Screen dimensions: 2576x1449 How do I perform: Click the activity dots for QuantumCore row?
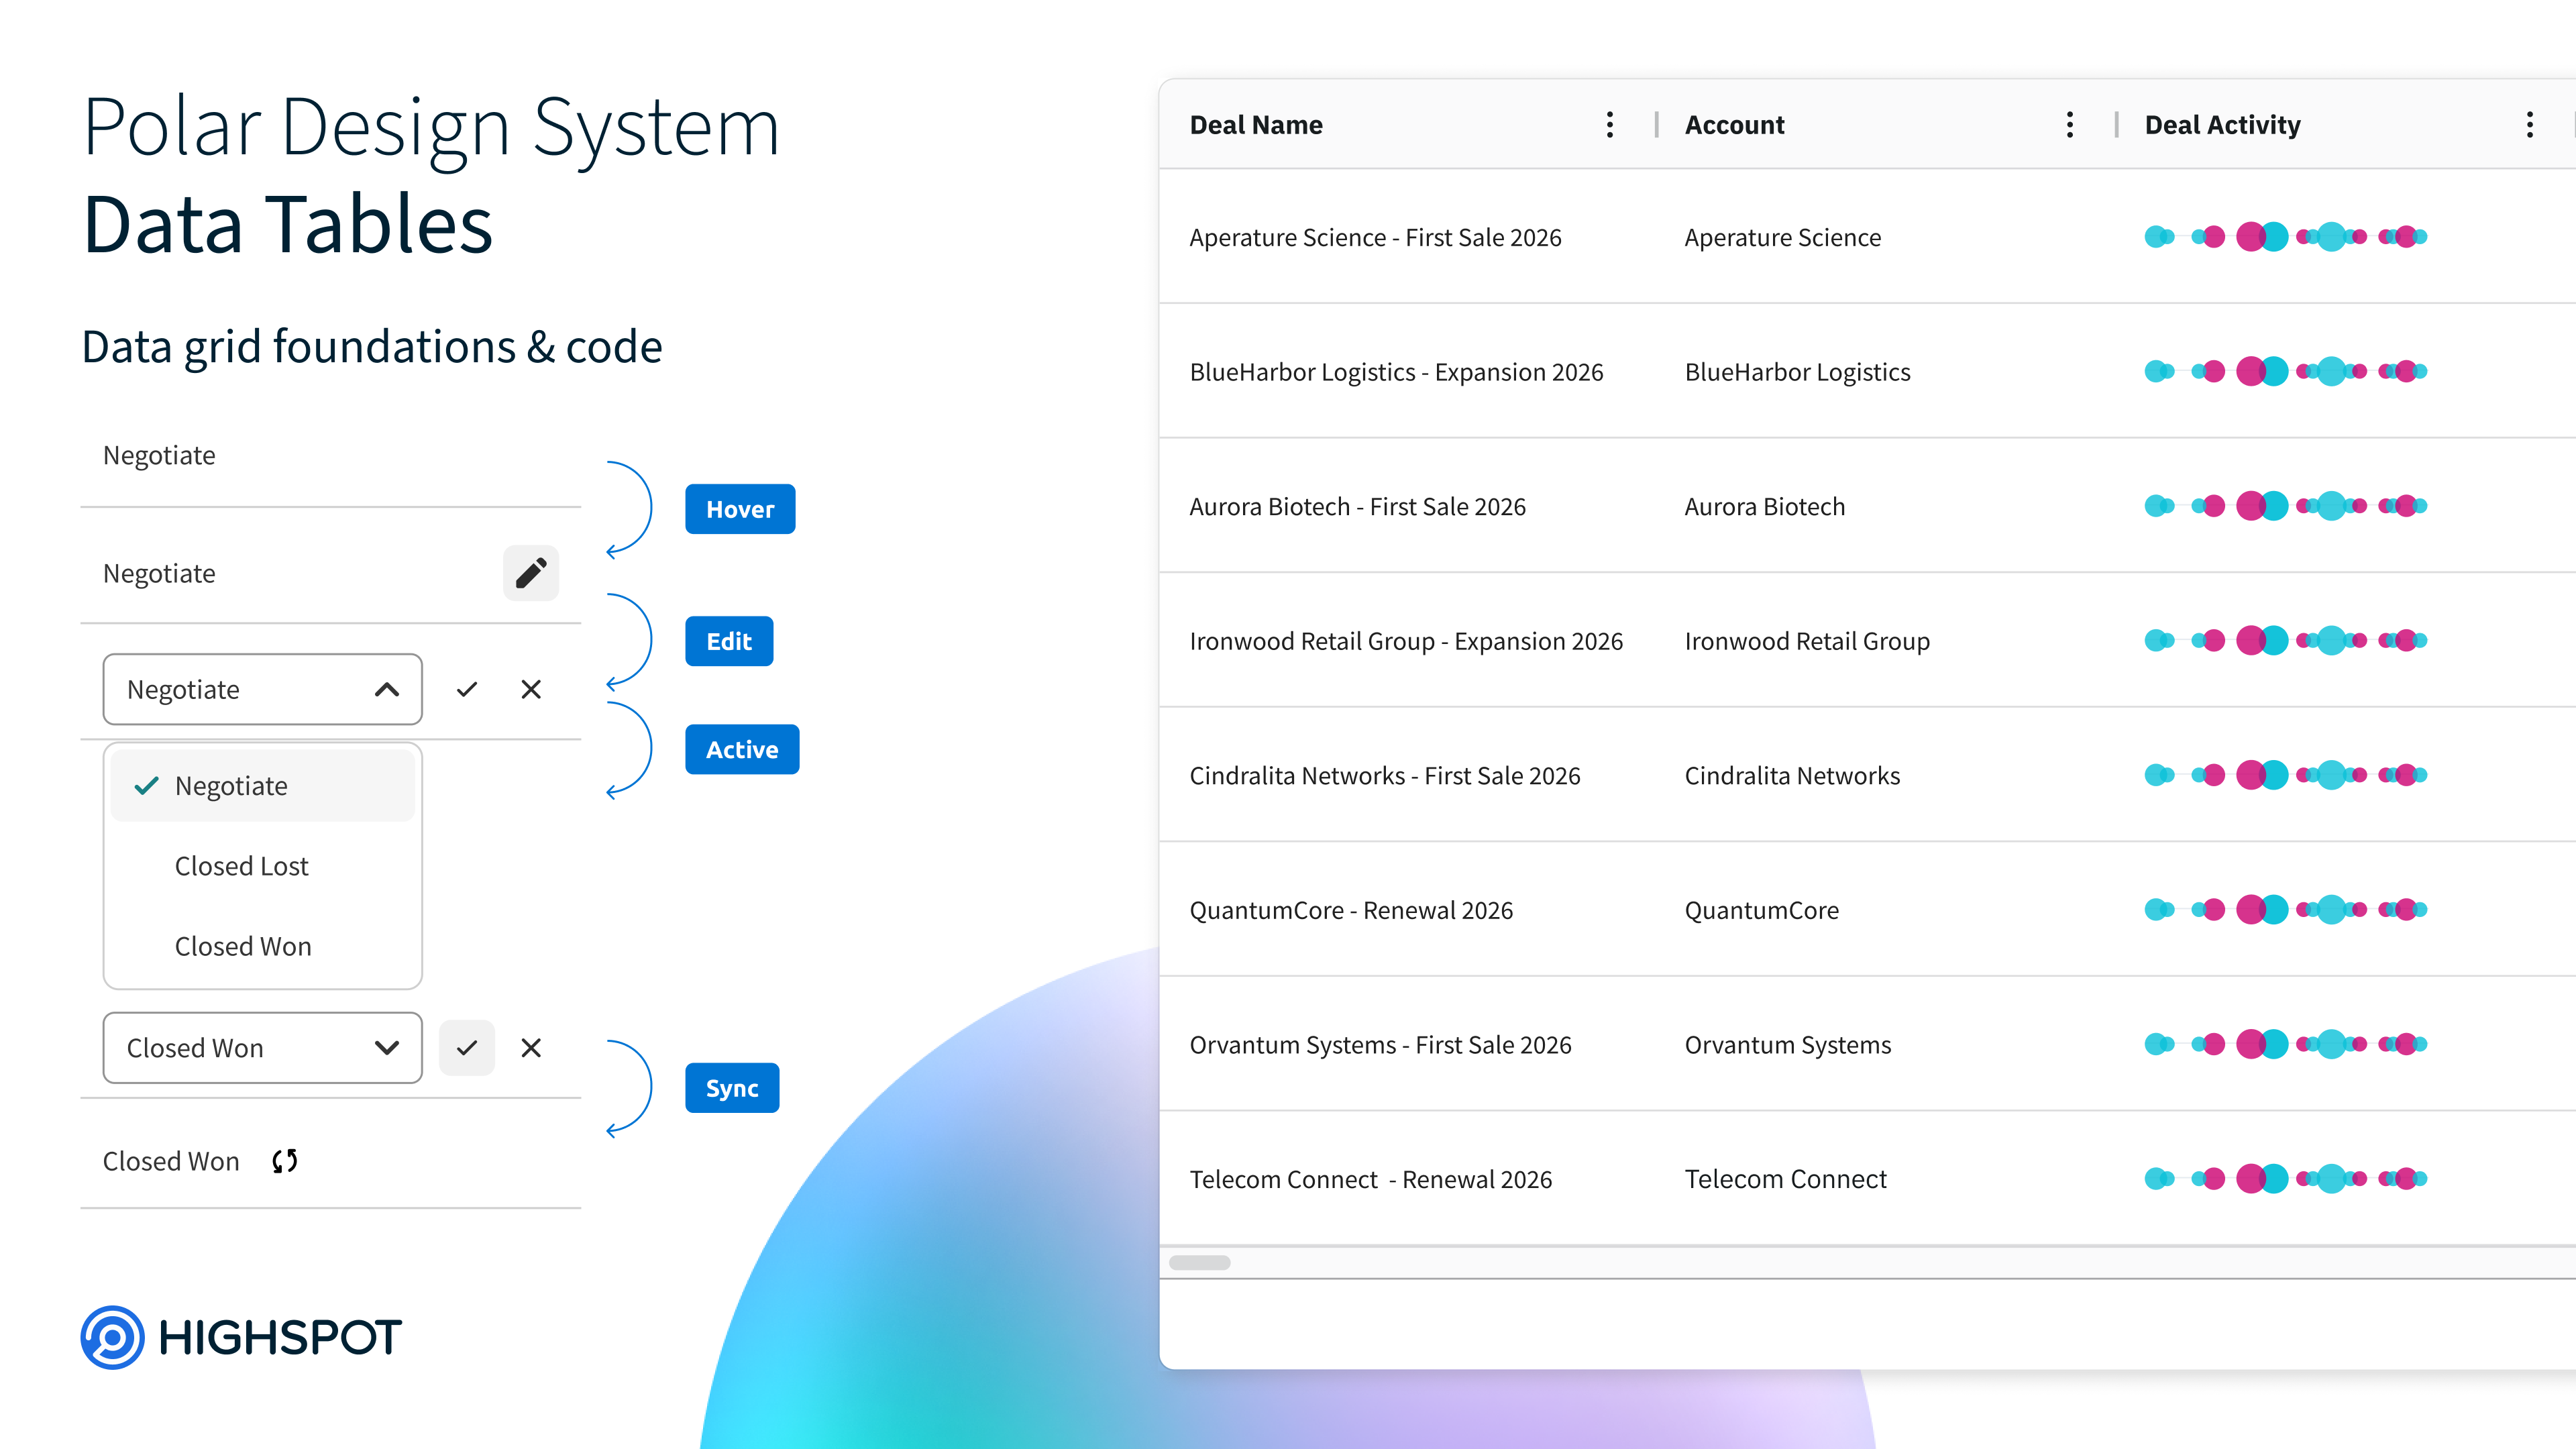[x=2286, y=909]
